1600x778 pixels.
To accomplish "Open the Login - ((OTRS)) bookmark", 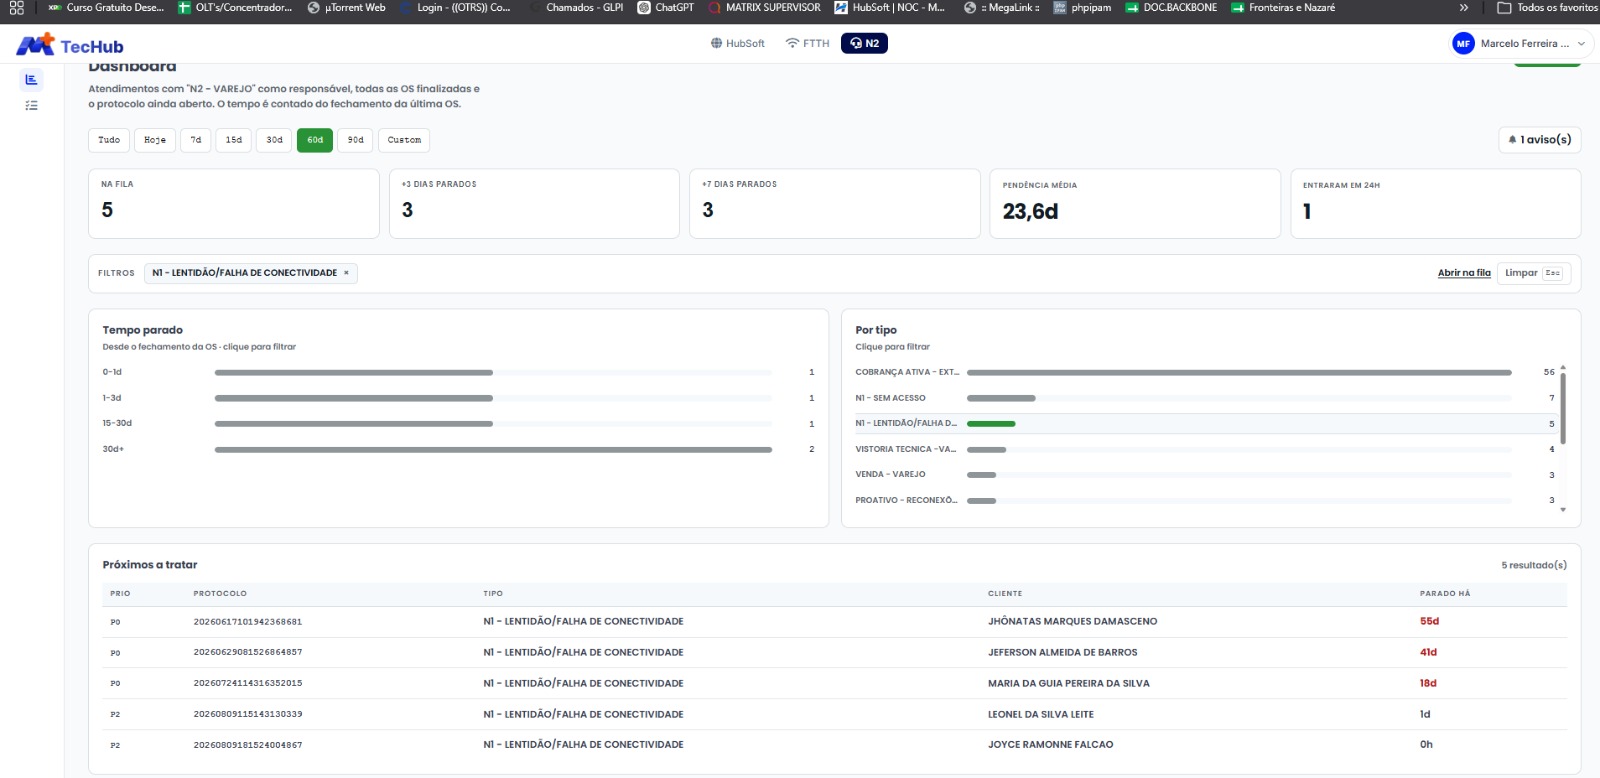I will click(455, 8).
